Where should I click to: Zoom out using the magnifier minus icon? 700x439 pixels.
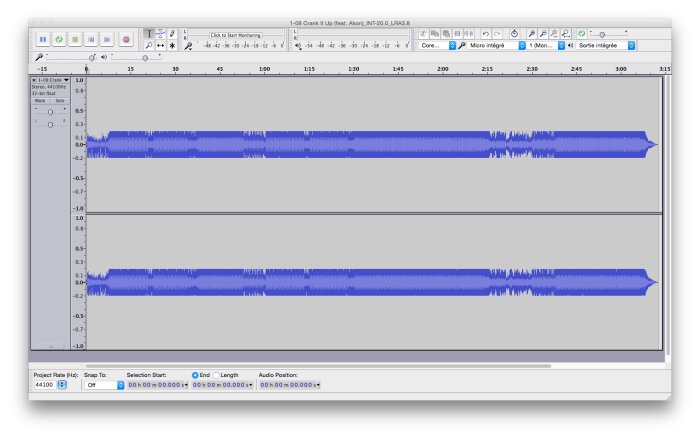point(543,33)
